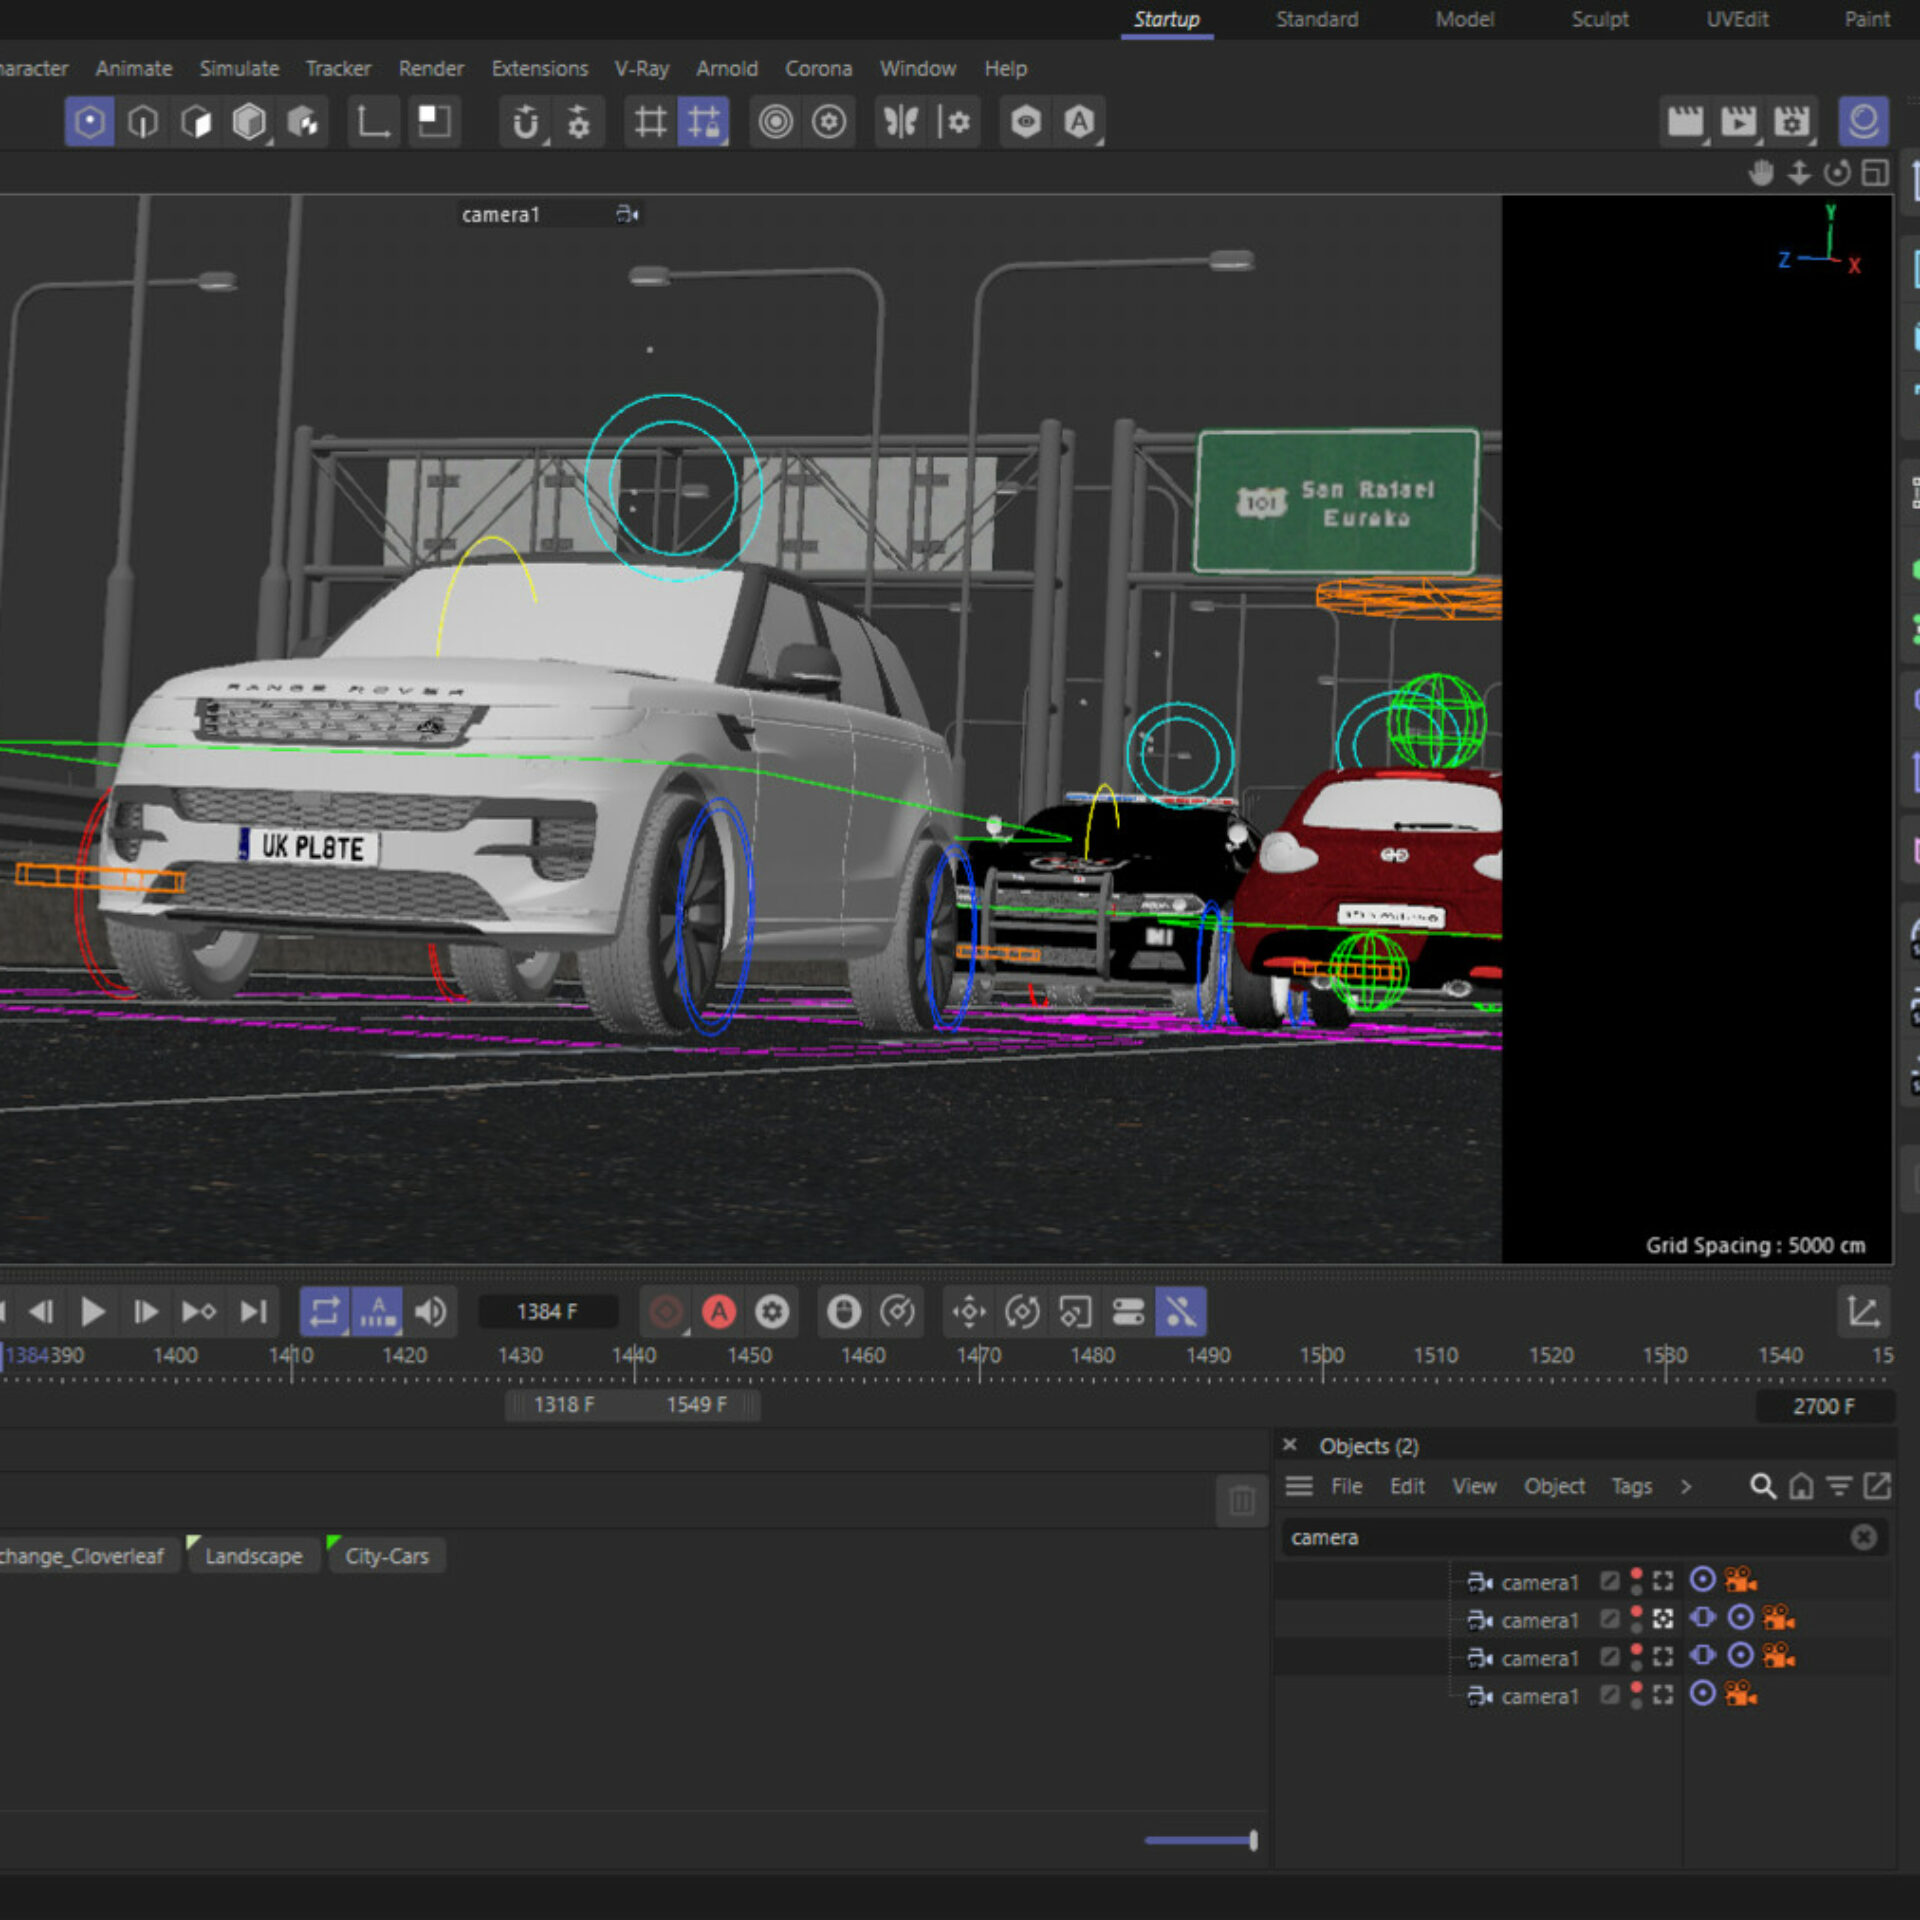This screenshot has width=1920, height=1920.
Task: Toggle Soft Selection concentric circles icon
Action: [x=775, y=122]
